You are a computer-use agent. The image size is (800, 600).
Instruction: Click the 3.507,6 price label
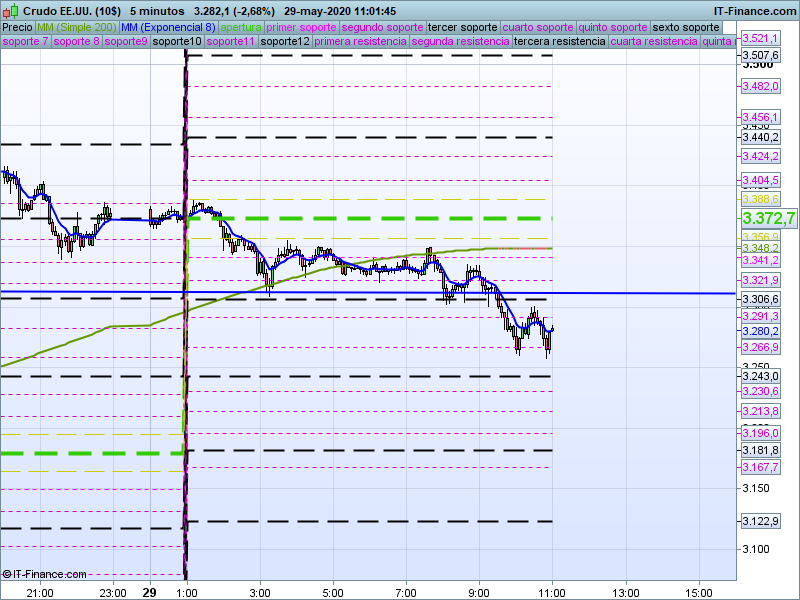[760, 55]
